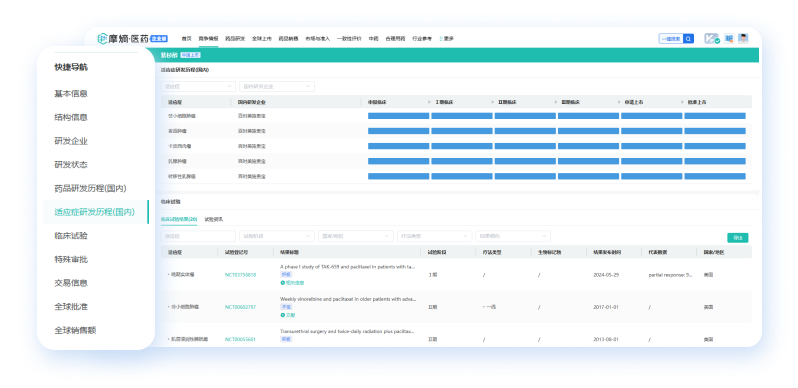798x388 pixels.
Task: Click the 摩熵医药 logo icon
Action: click(102, 39)
